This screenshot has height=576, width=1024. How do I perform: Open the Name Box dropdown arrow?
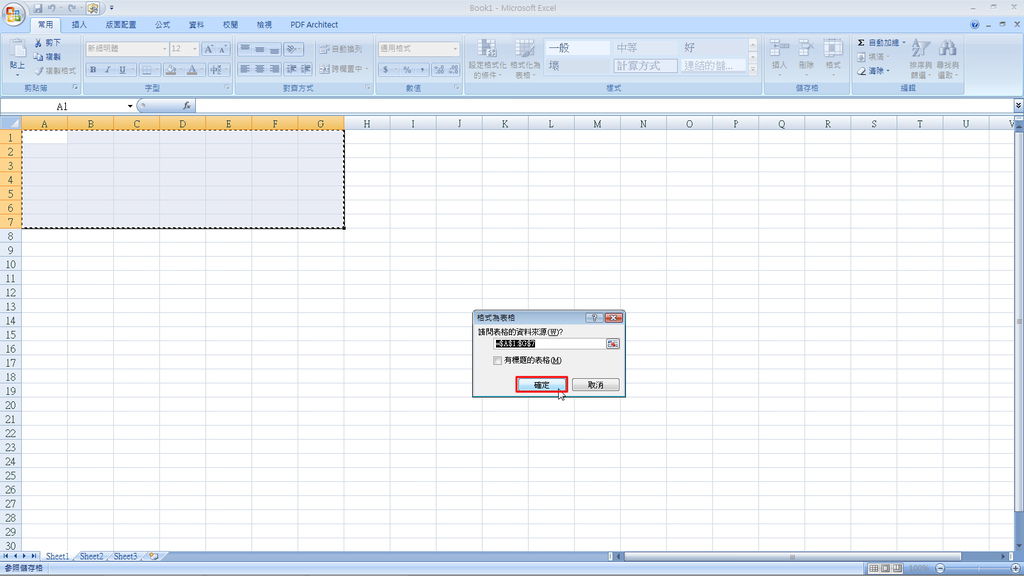(x=130, y=106)
